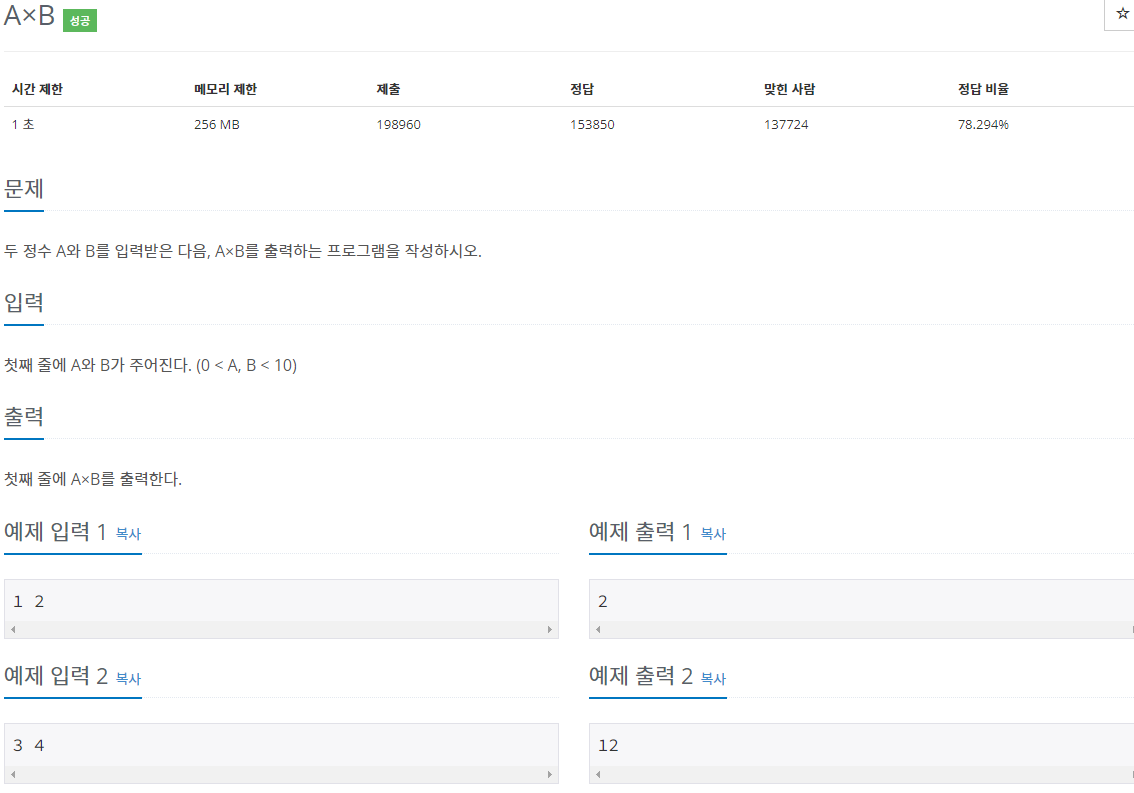The height and width of the screenshot is (793, 1134).
Task: Click the A×B problem title
Action: (29, 15)
